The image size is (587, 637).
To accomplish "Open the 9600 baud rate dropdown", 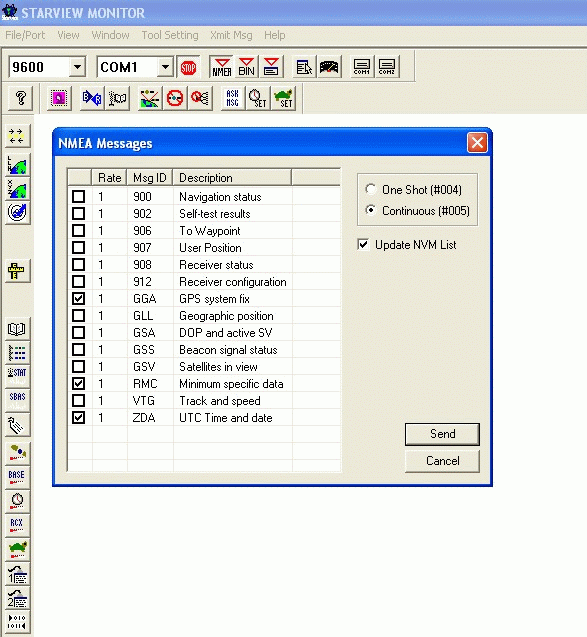I will pyautogui.click(x=77, y=67).
